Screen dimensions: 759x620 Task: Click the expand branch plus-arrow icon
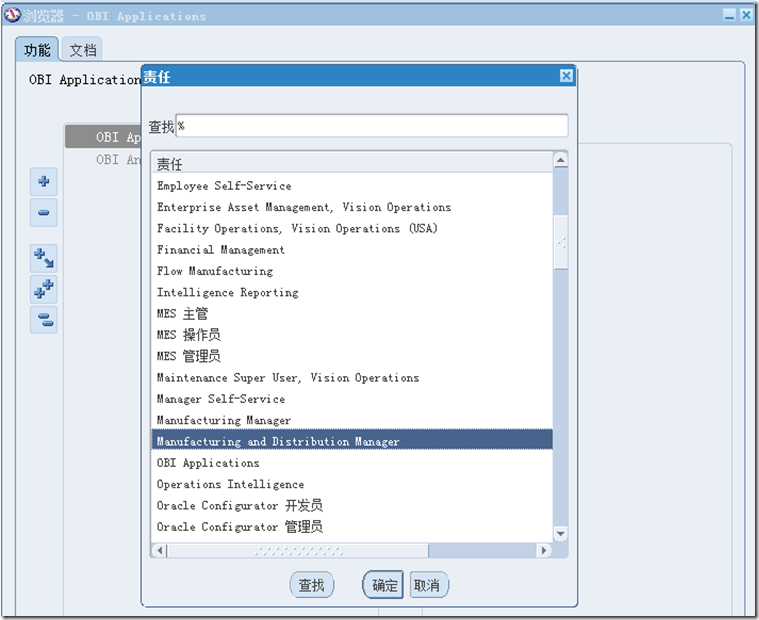point(44,258)
